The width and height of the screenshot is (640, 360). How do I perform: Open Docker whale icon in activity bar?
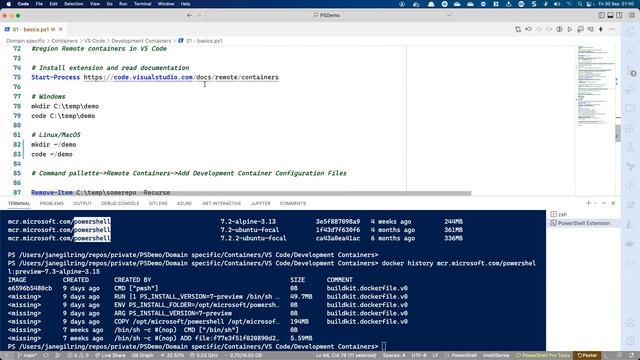coord(631,243)
